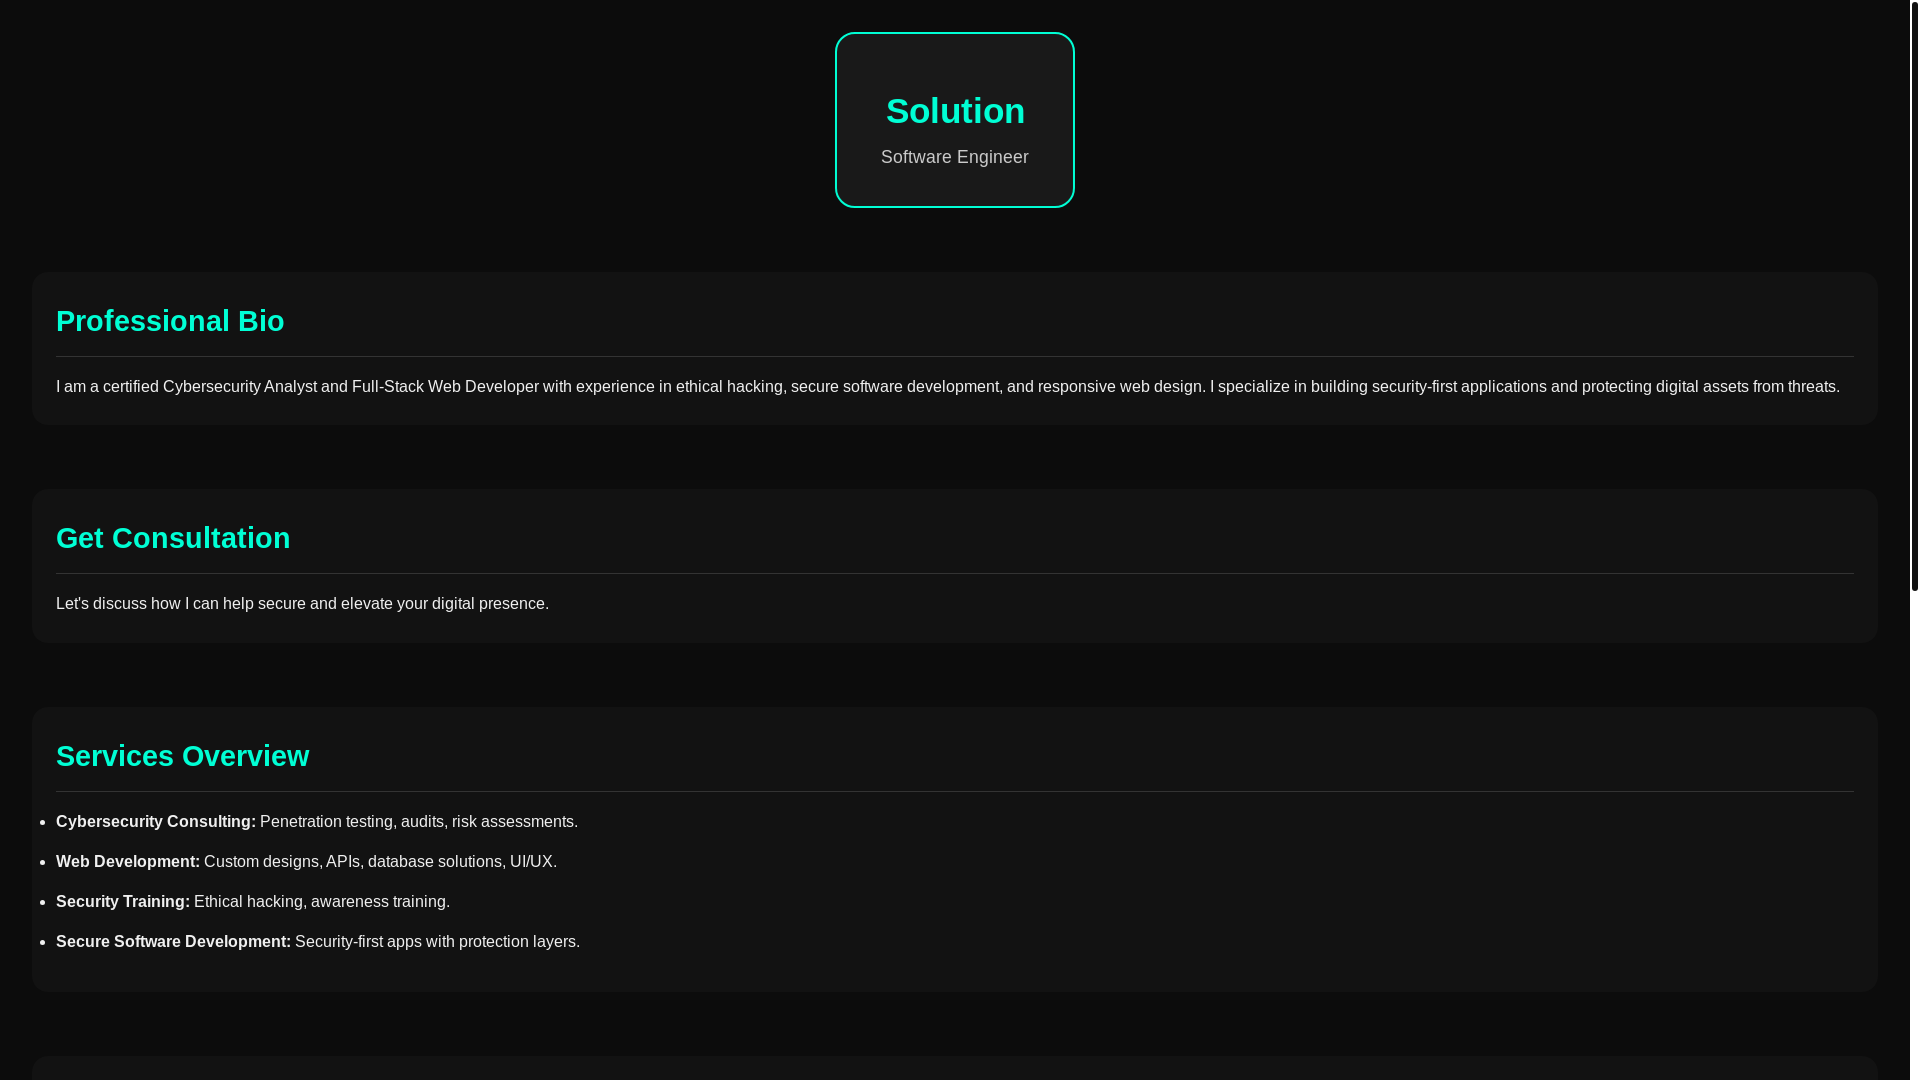Click the Software Engineer subtitle

click(x=955, y=157)
